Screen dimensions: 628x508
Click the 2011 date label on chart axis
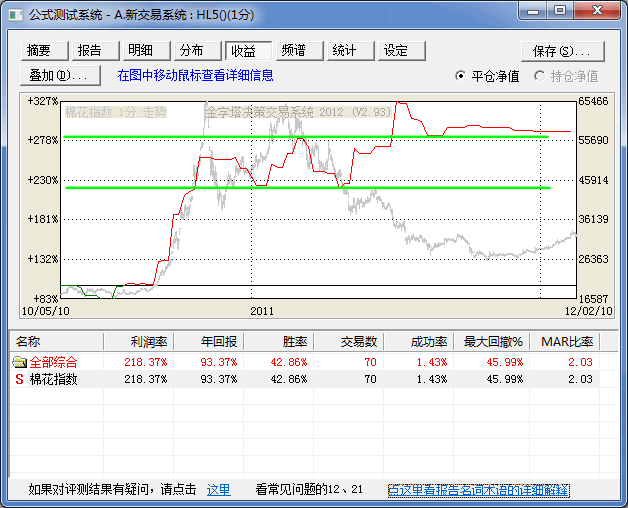coord(262,311)
